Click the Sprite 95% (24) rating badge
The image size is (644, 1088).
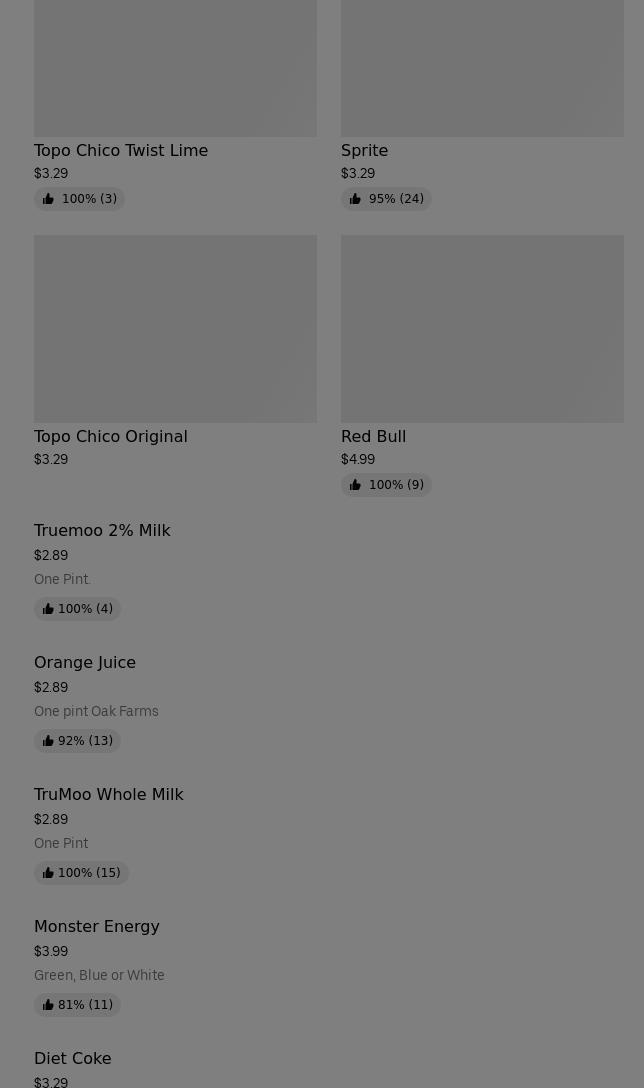coord(387,199)
